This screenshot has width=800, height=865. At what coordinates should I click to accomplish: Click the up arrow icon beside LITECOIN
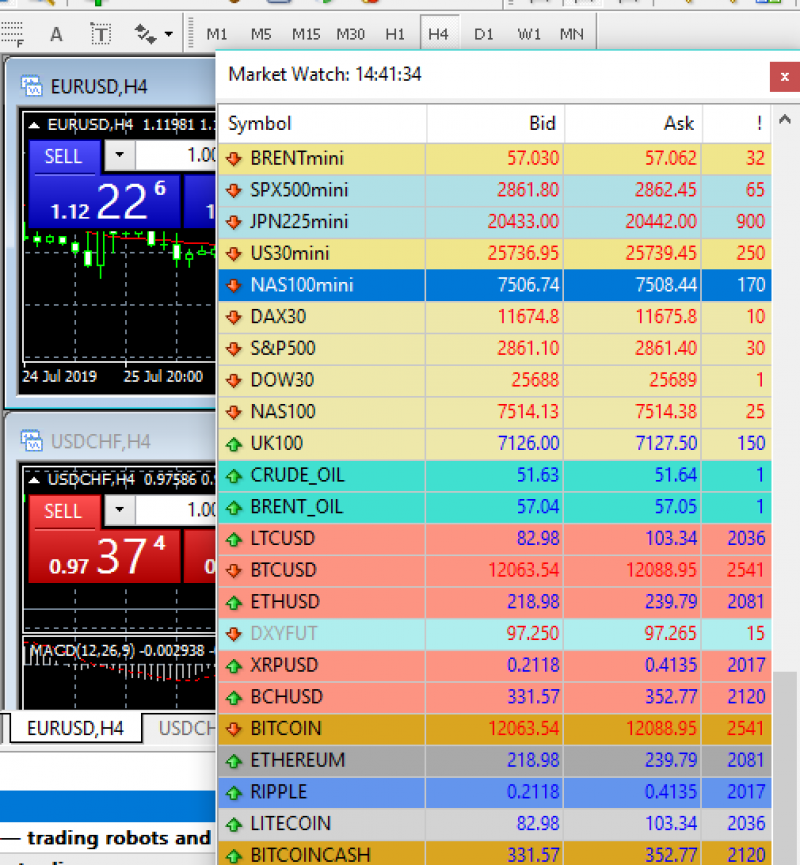(234, 824)
